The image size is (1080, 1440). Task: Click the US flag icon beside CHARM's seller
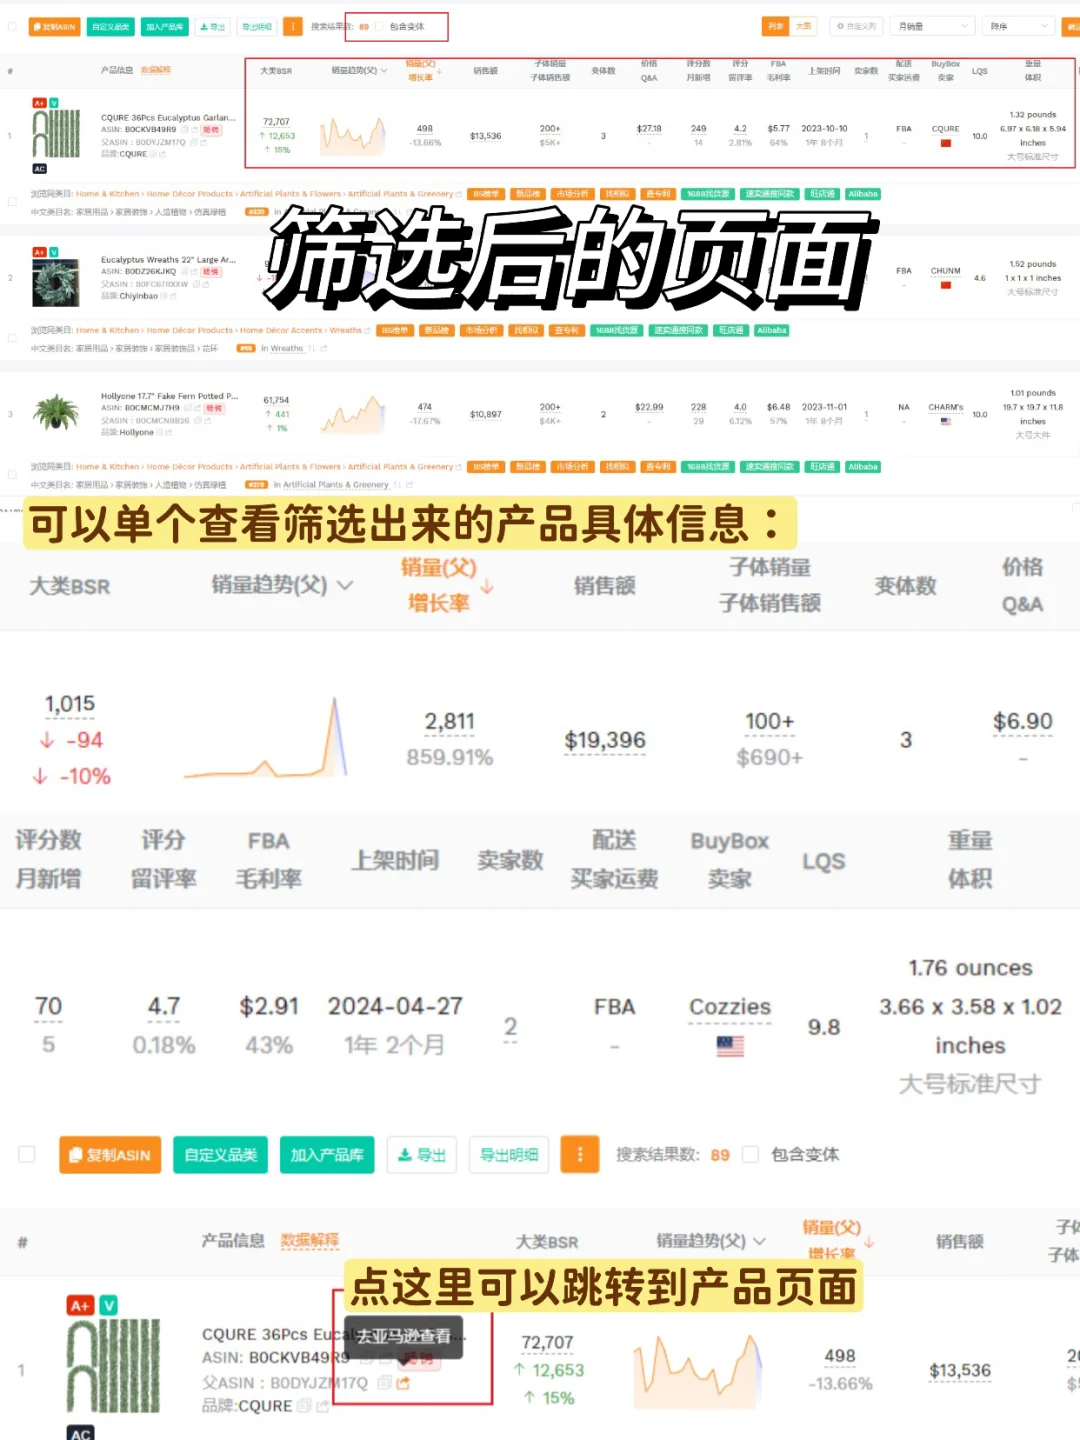coord(947,423)
